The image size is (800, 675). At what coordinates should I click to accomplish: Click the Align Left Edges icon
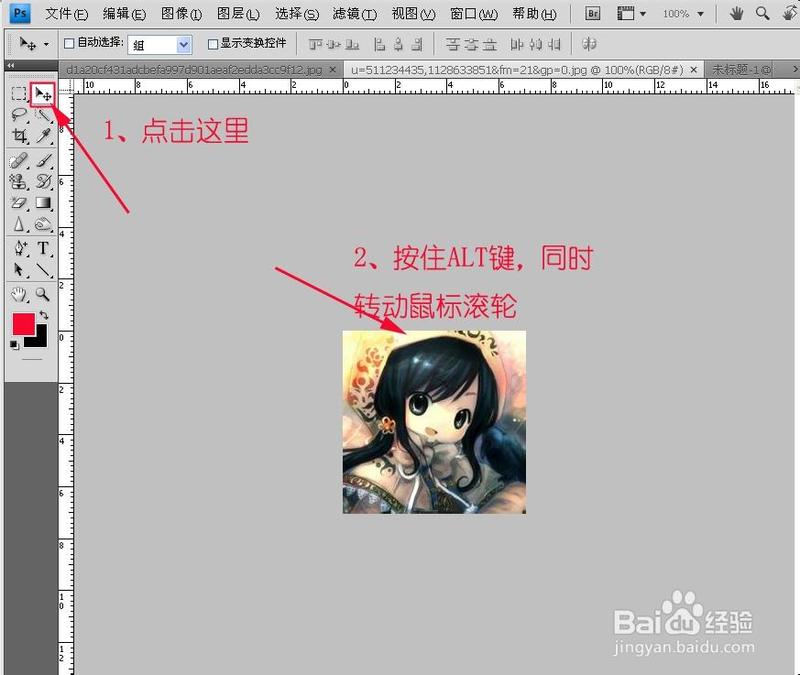pyautogui.click(x=379, y=45)
